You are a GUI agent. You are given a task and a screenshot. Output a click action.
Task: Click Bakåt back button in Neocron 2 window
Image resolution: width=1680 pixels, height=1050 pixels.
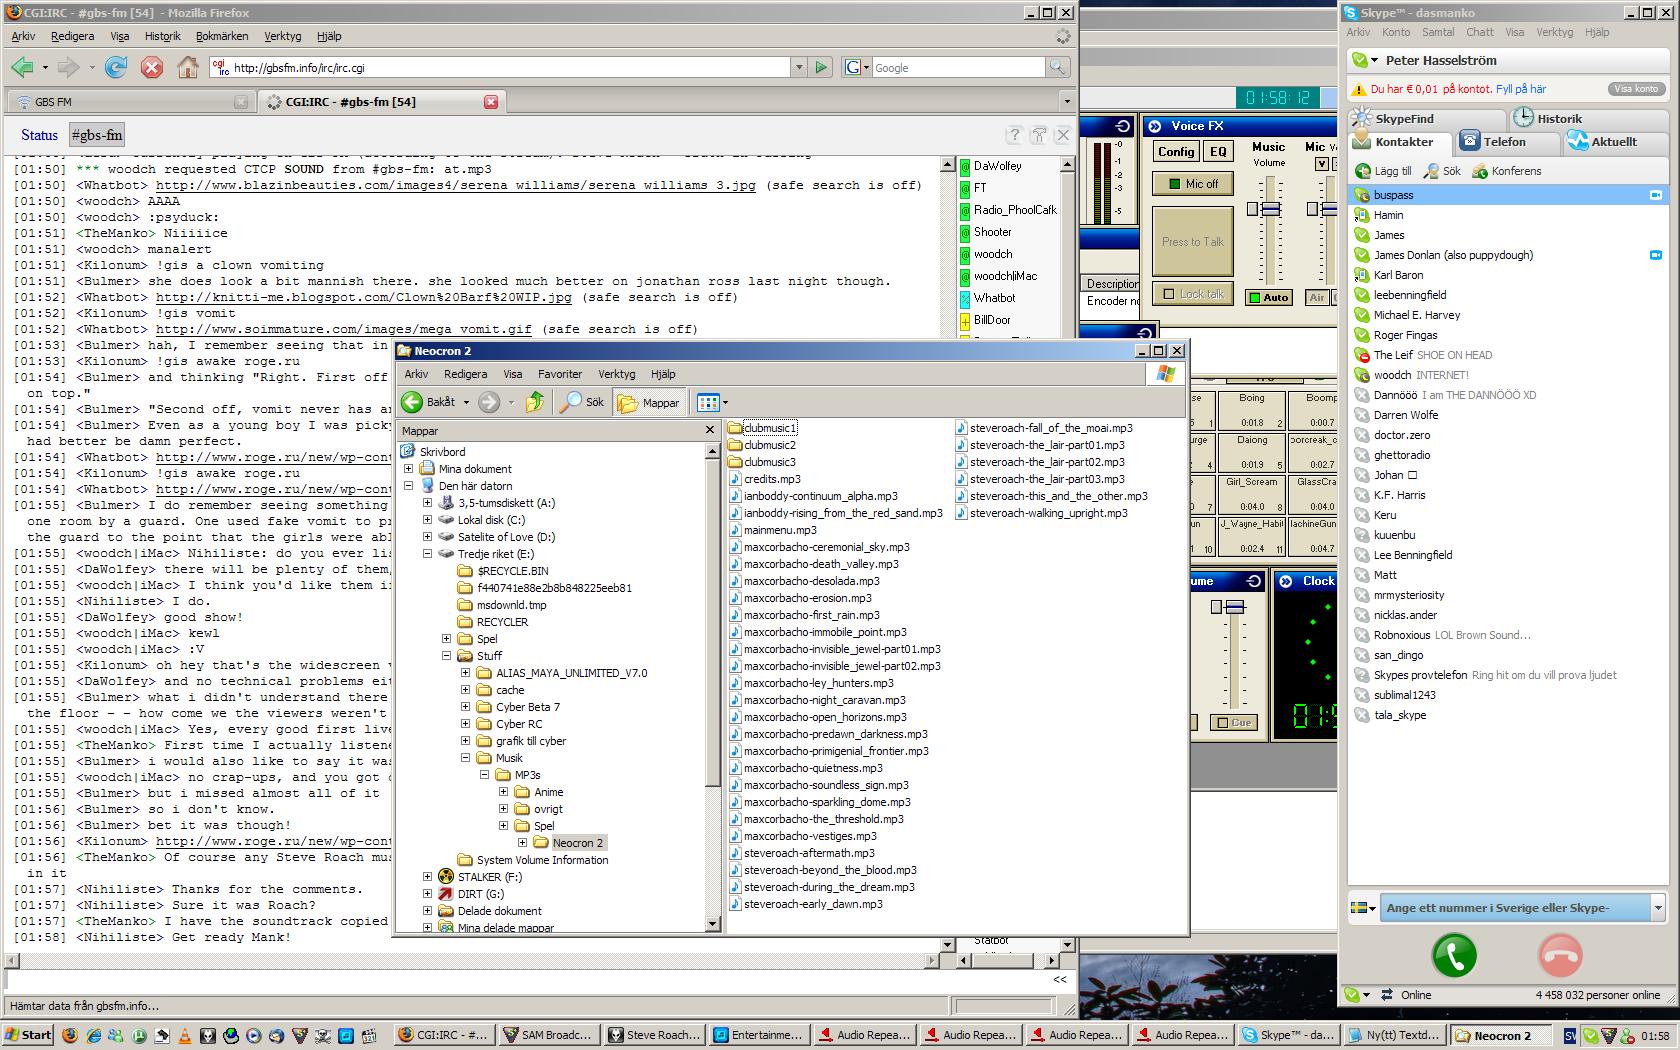point(430,402)
